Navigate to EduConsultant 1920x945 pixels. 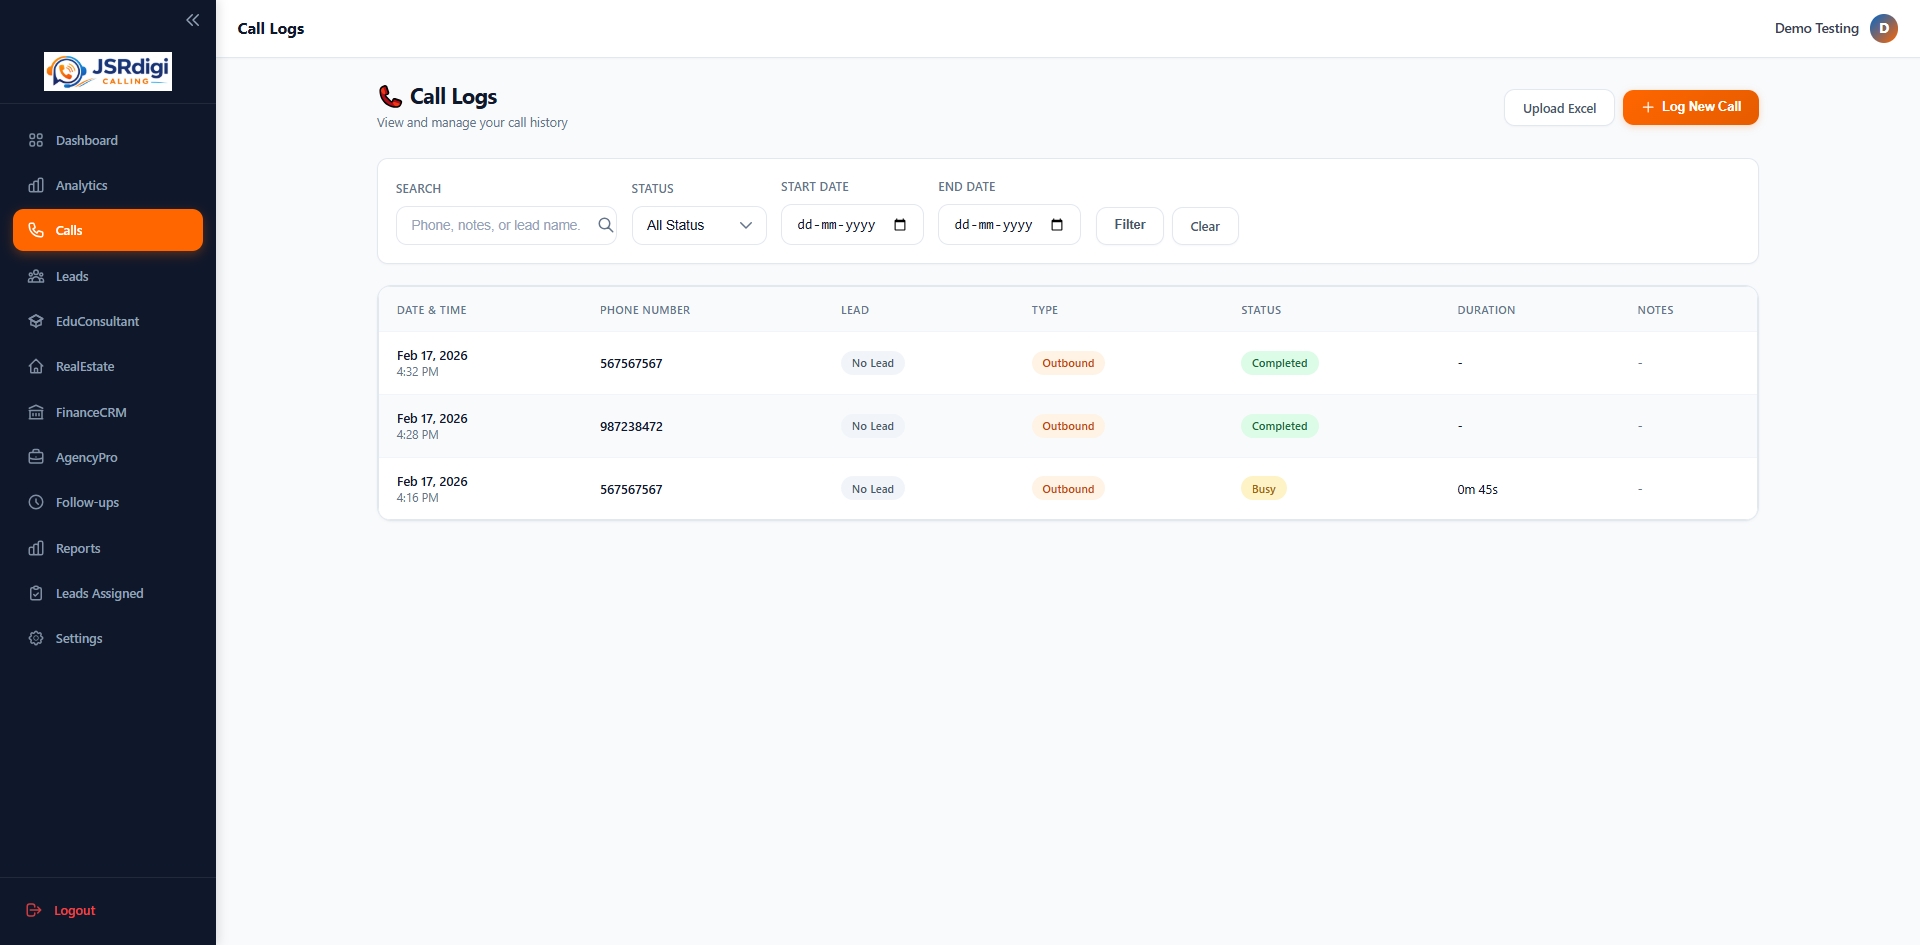108,321
